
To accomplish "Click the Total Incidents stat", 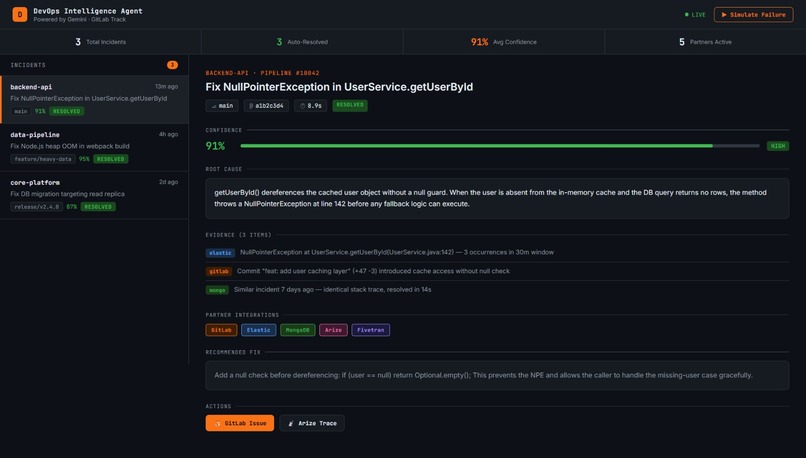I will coord(101,42).
